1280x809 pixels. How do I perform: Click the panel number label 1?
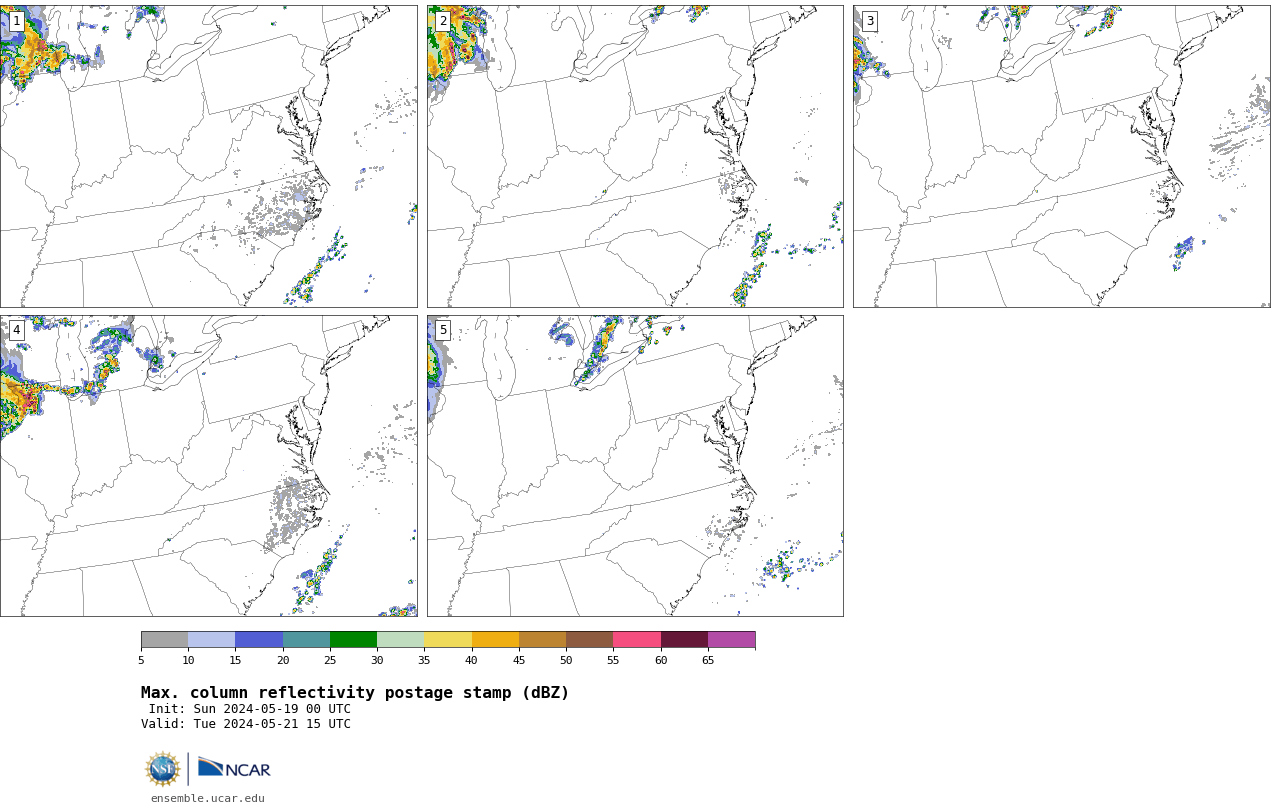point(16,21)
